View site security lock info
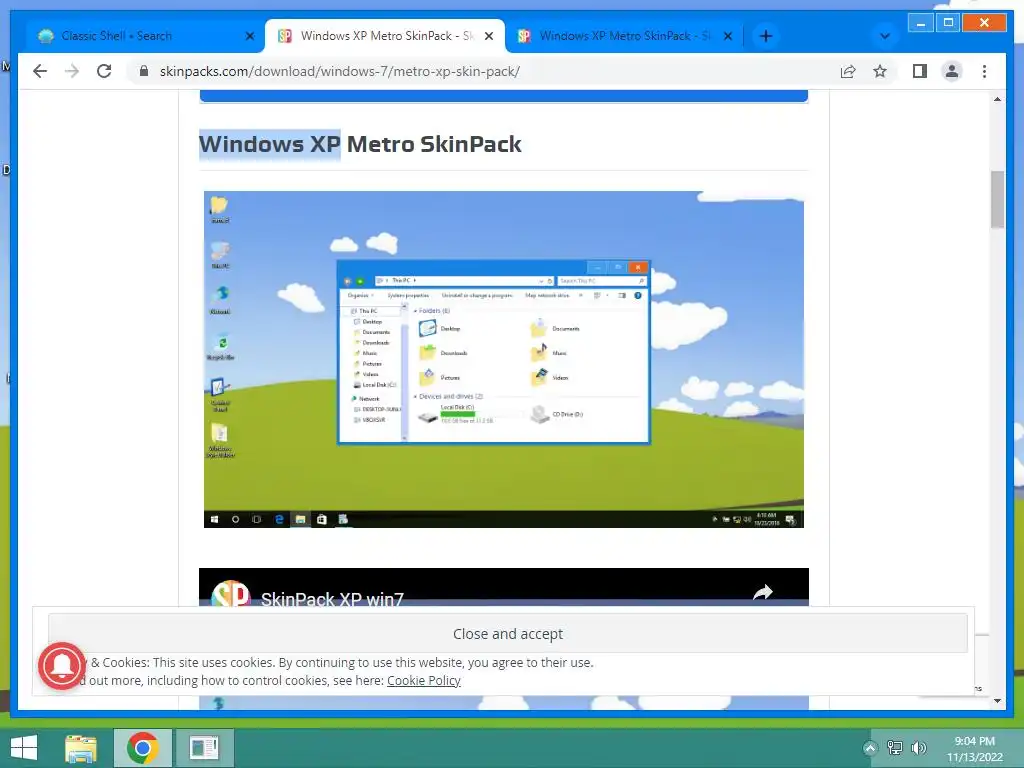 point(144,71)
